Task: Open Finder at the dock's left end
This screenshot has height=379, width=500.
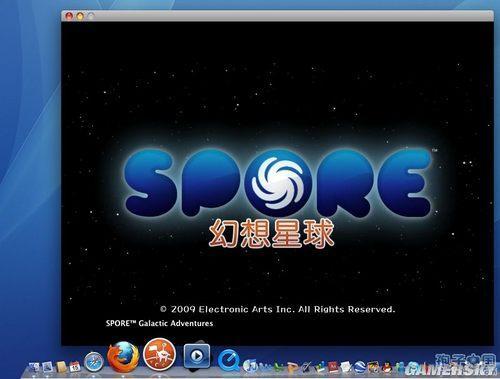Action: click(34, 367)
